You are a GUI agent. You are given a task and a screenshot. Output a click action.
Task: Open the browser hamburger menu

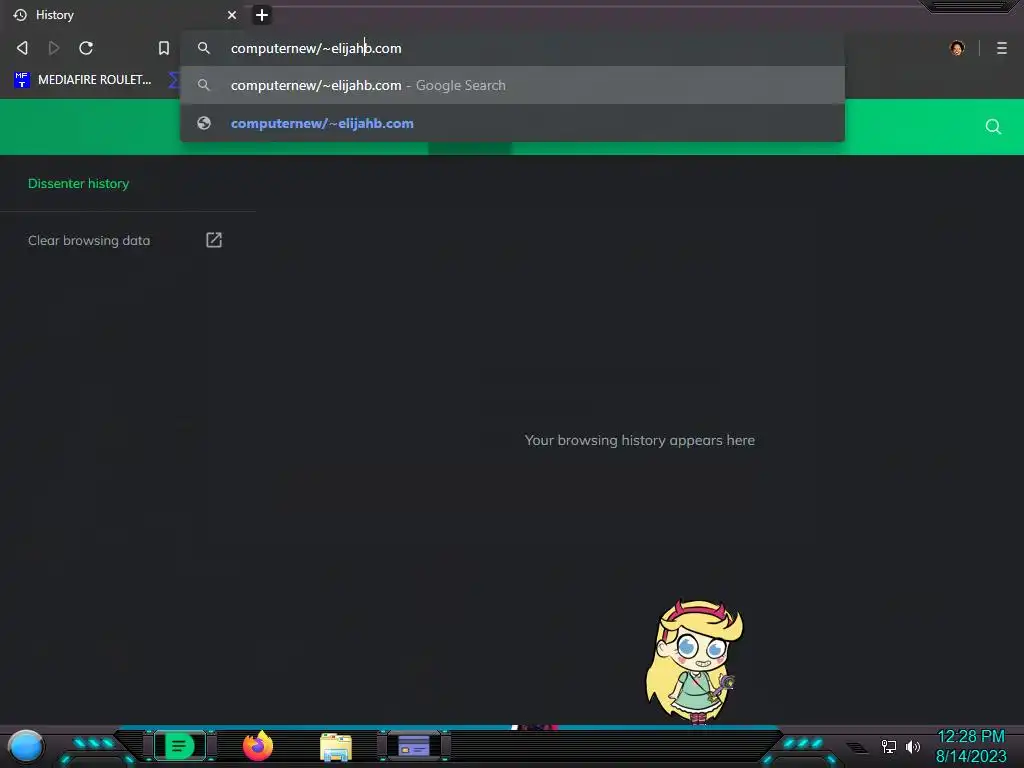(1002, 48)
